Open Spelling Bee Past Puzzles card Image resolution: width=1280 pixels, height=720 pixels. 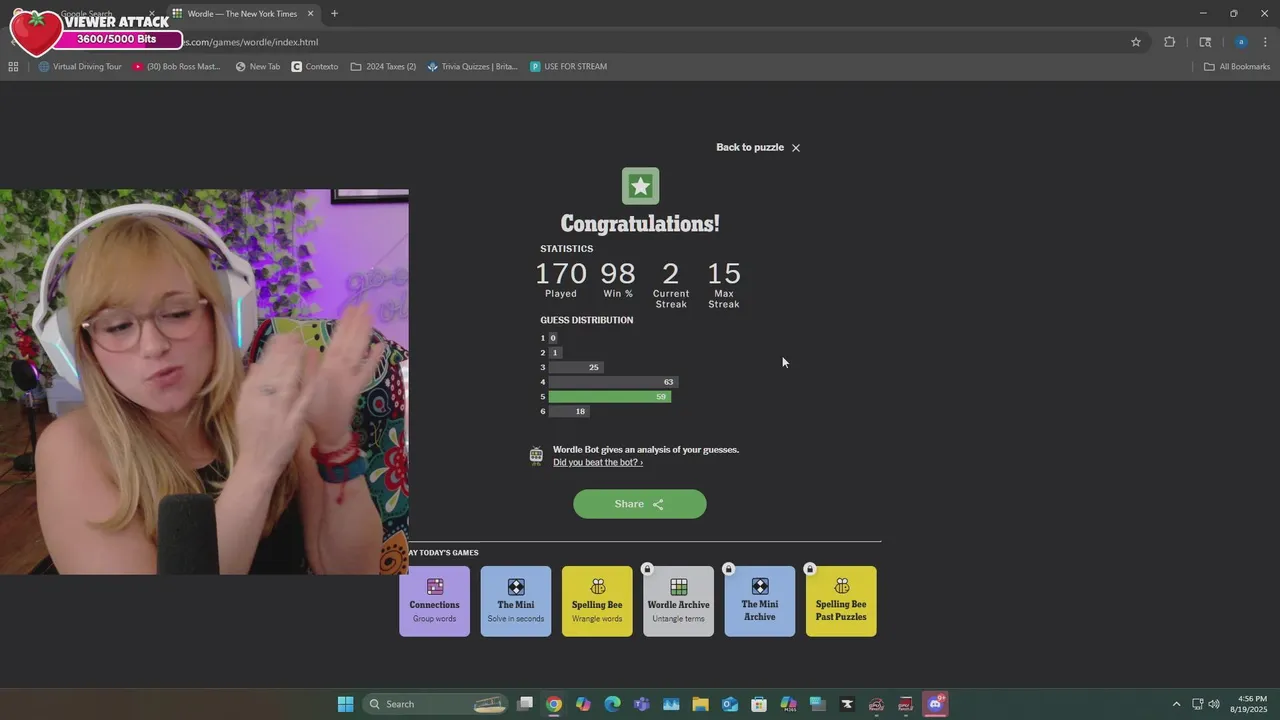click(x=841, y=601)
